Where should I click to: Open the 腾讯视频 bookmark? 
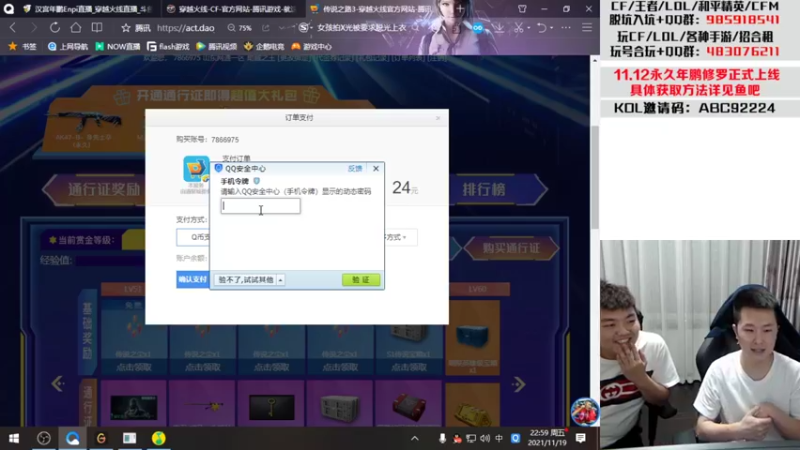(x=217, y=46)
